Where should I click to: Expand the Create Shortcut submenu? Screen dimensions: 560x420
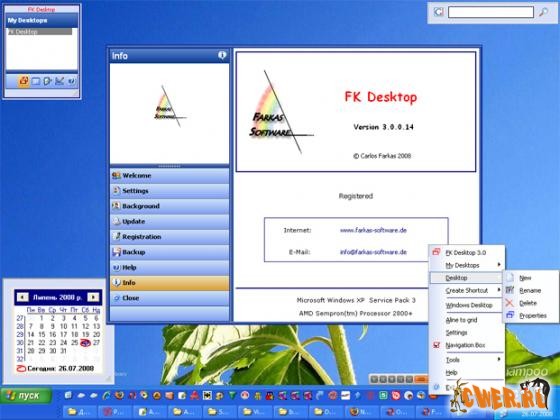click(x=466, y=291)
